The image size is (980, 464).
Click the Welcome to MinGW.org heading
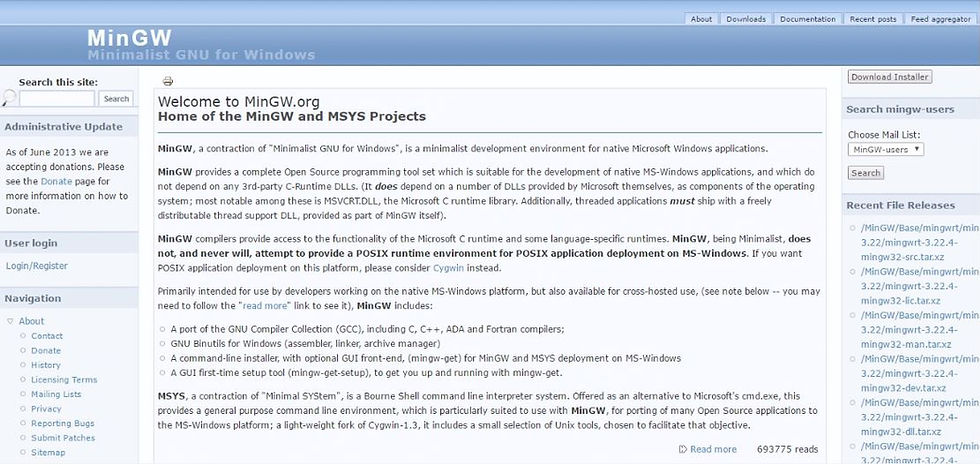(x=239, y=102)
